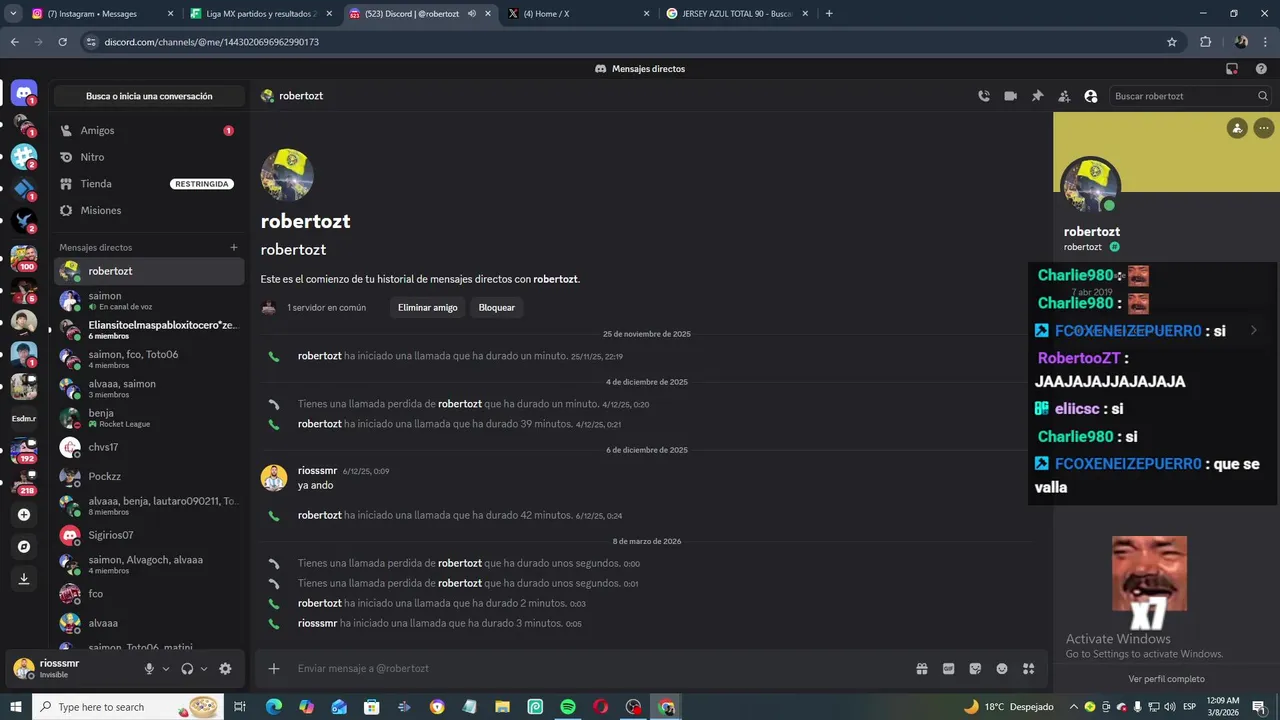Open the Esdm.r server
1280x720 pixels.
coord(24,418)
